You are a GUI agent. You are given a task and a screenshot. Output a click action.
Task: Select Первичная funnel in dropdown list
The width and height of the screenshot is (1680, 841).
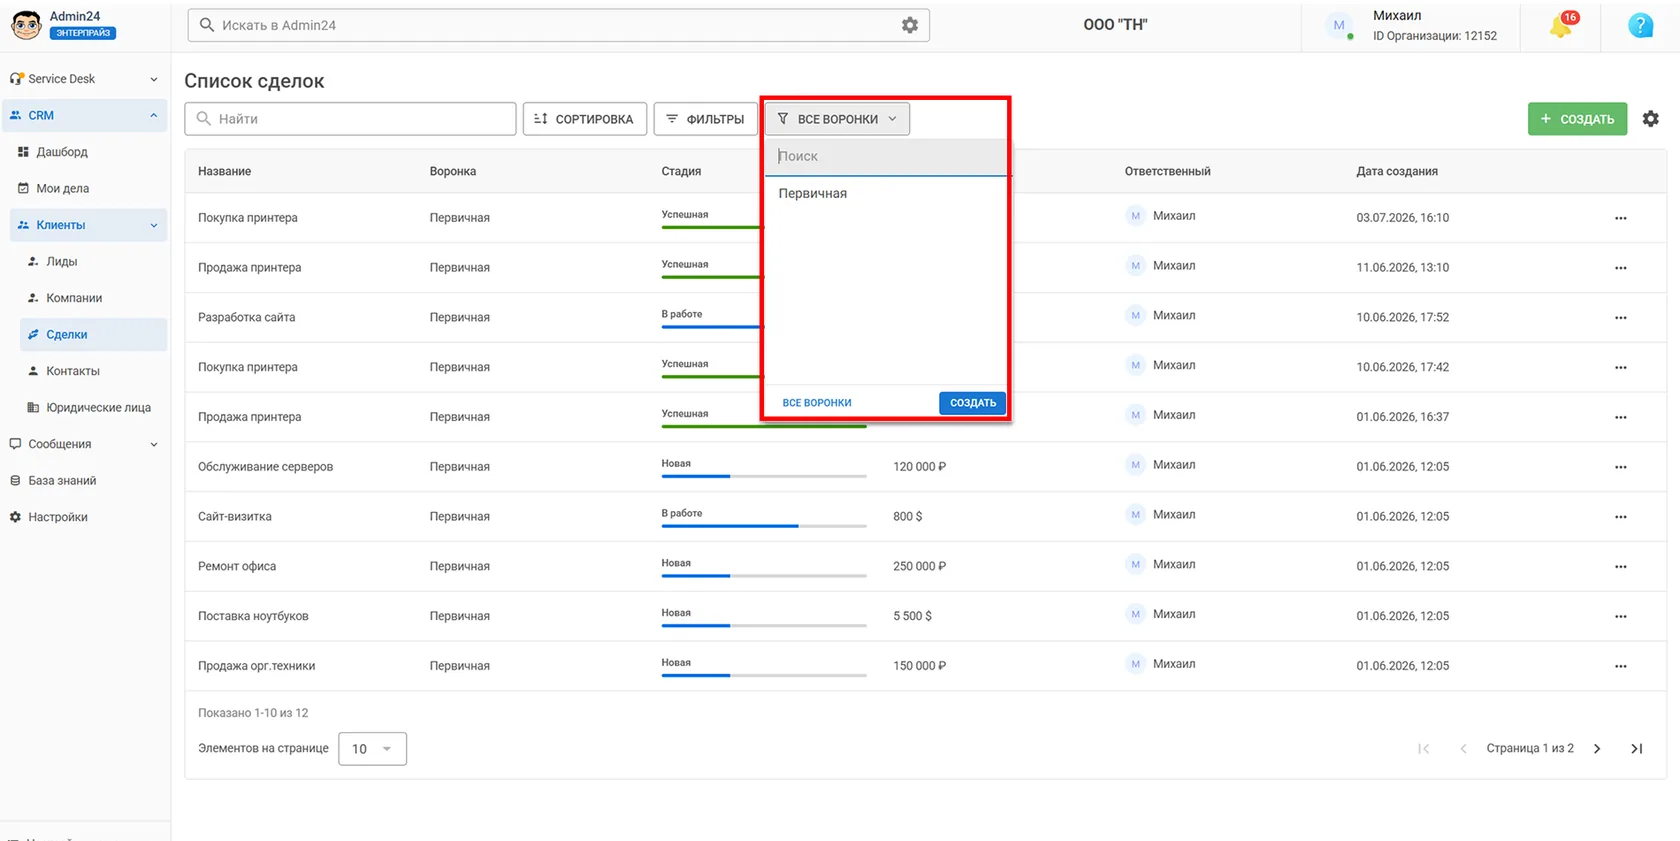pos(886,193)
